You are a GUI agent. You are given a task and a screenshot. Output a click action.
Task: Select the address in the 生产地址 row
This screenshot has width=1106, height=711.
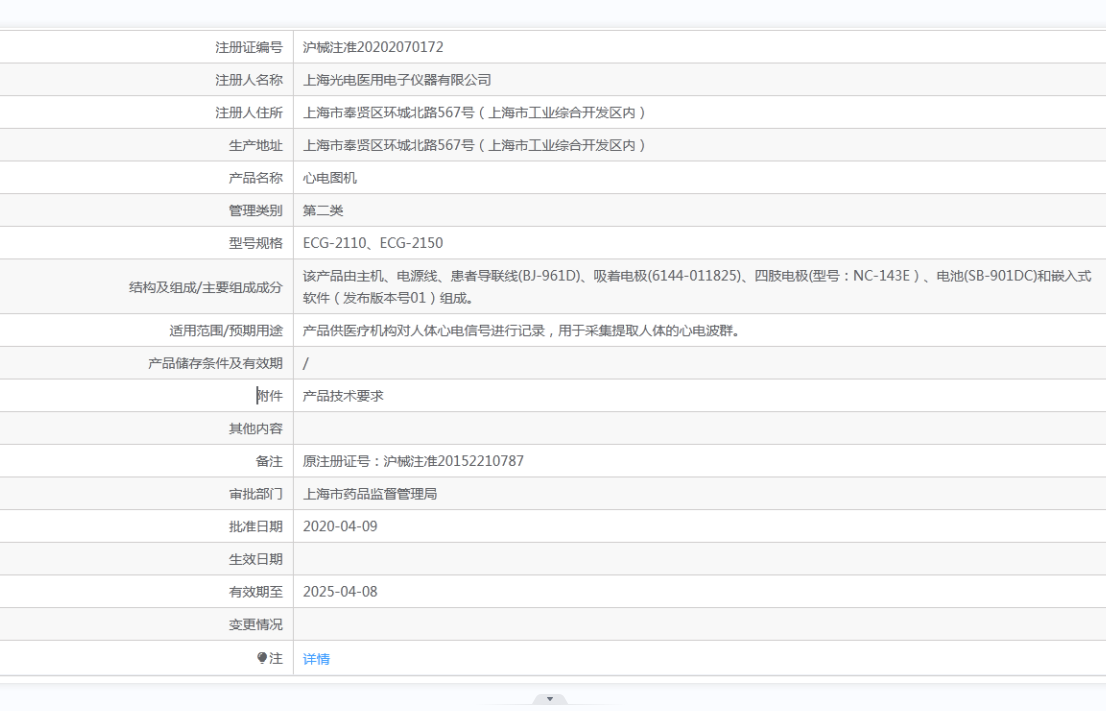pos(474,145)
